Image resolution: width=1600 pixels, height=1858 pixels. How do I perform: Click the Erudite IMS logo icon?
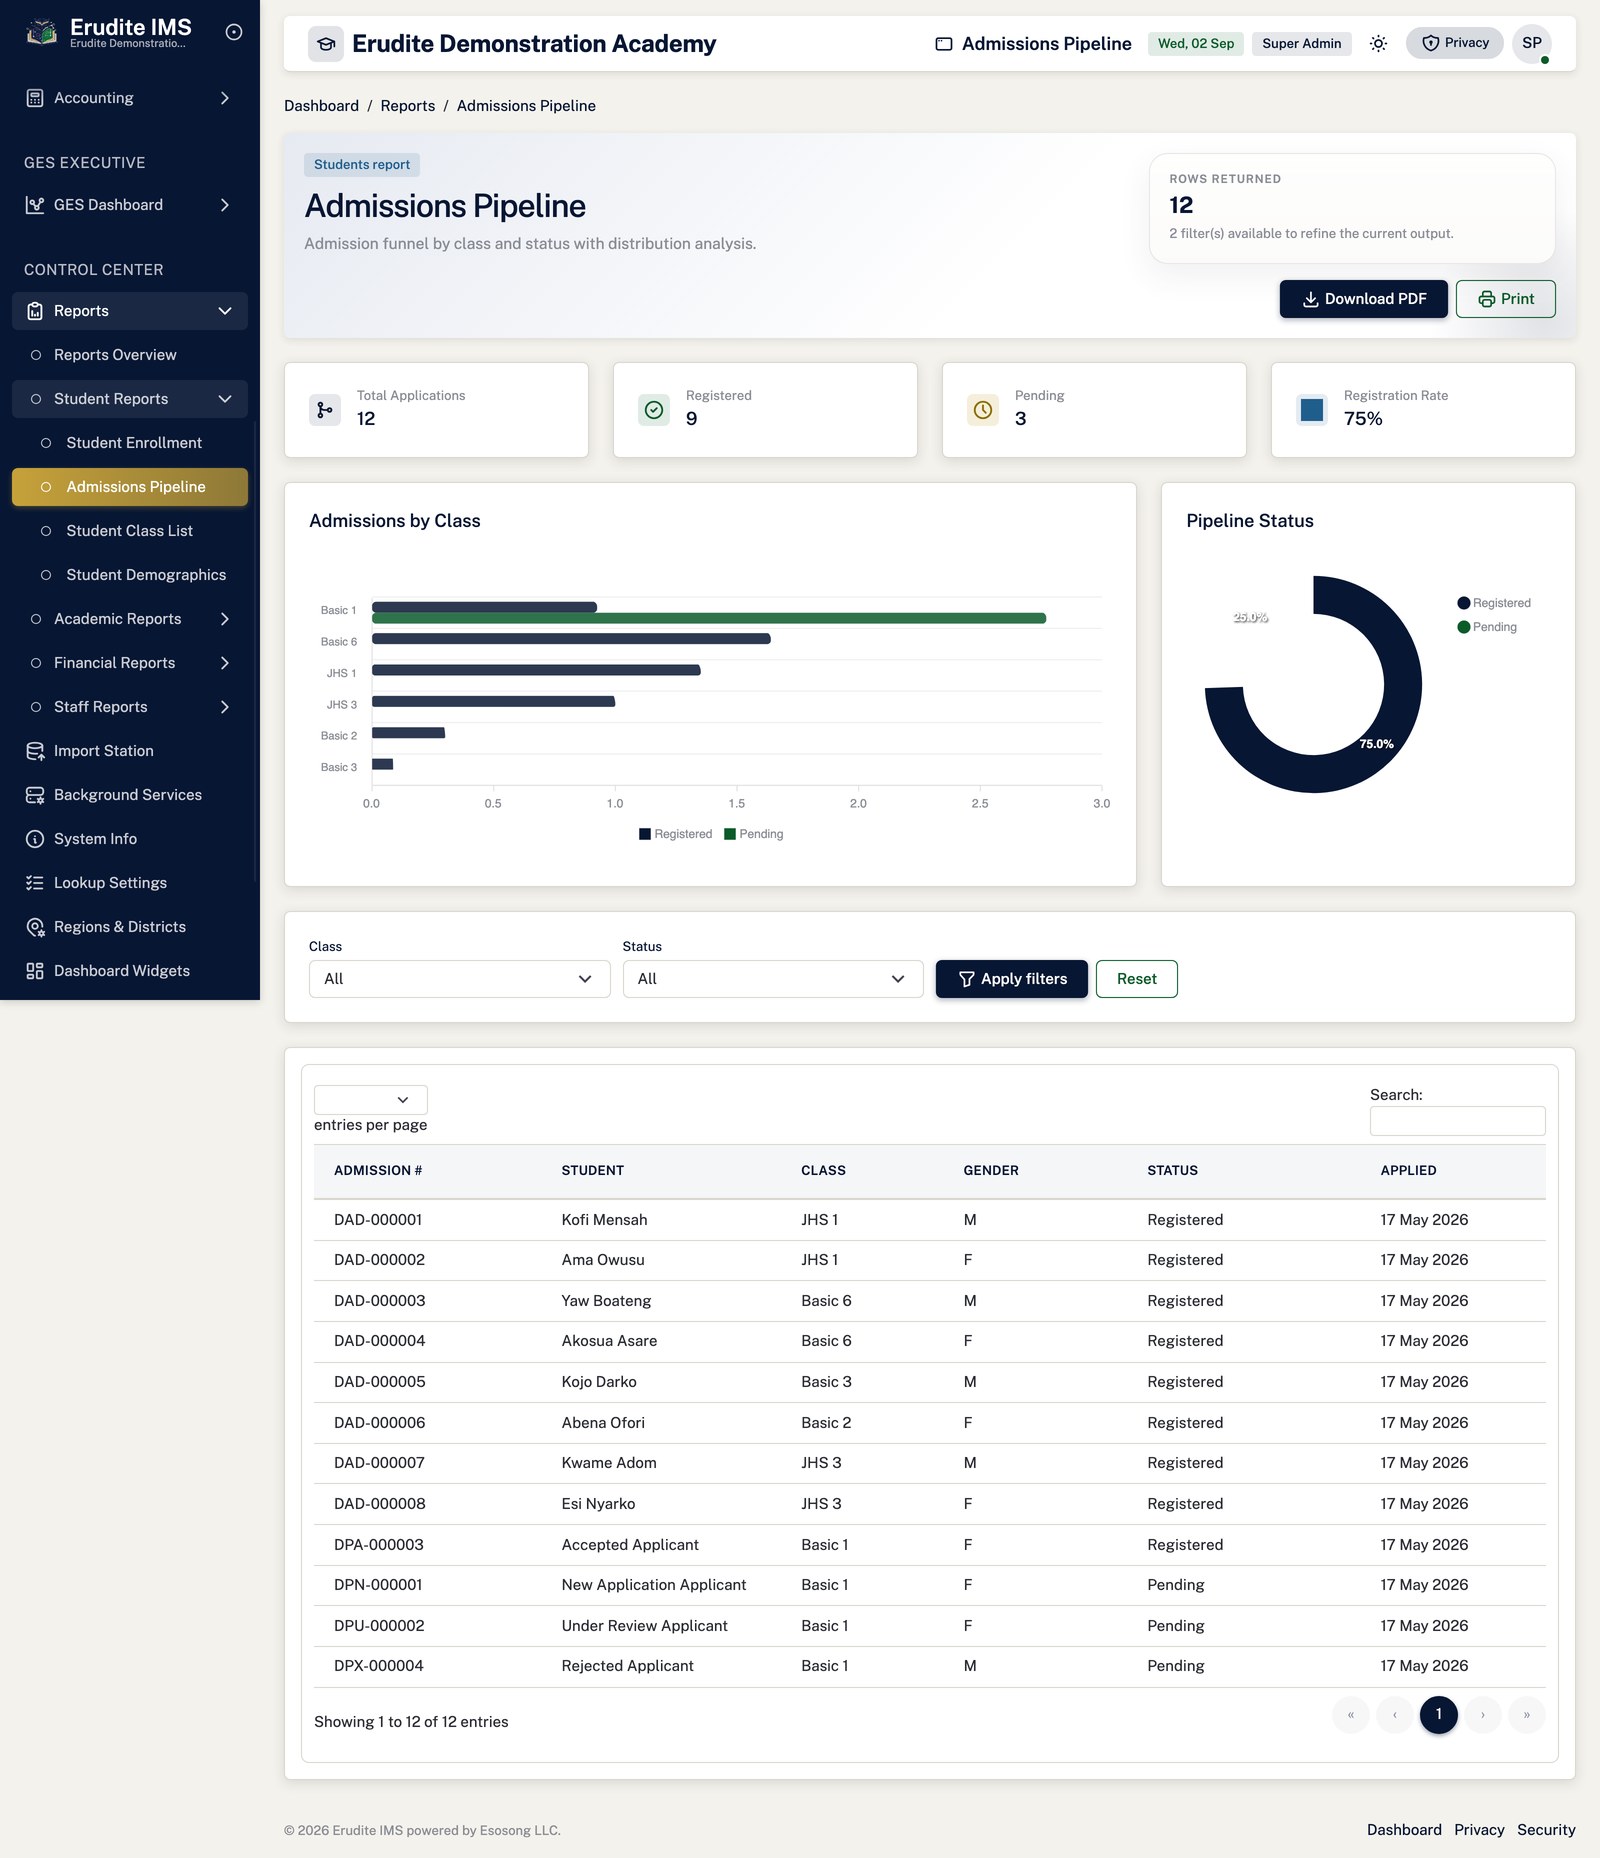click(41, 33)
